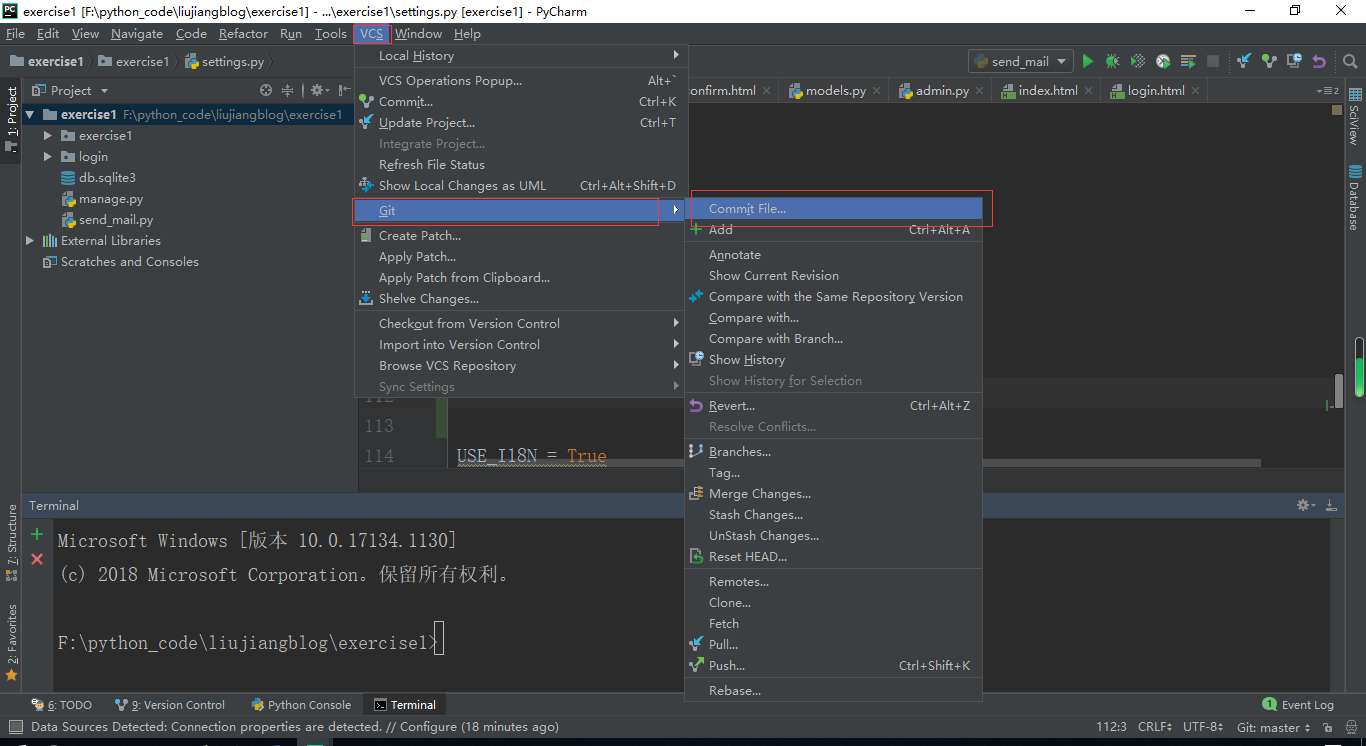Open the Structure side tool window
This screenshot has height=746, width=1366.
point(12,544)
